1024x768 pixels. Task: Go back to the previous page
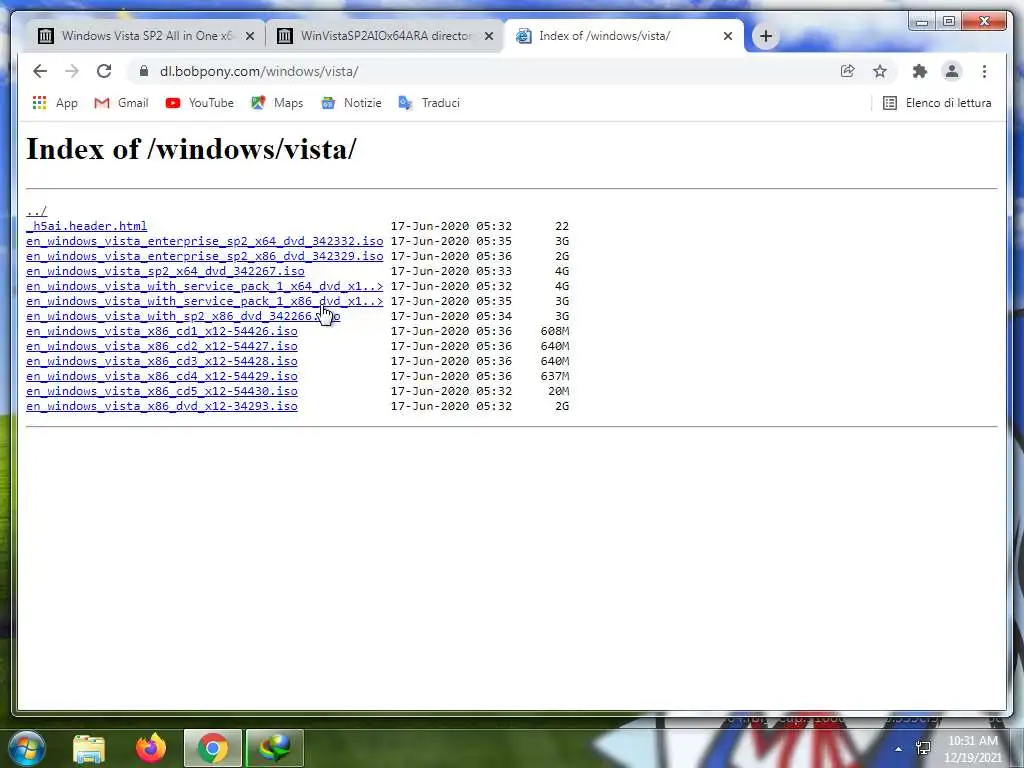(40, 71)
